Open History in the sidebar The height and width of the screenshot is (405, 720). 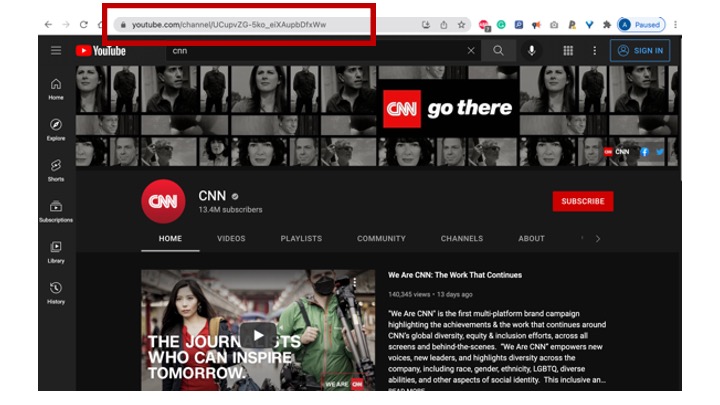(x=56, y=293)
